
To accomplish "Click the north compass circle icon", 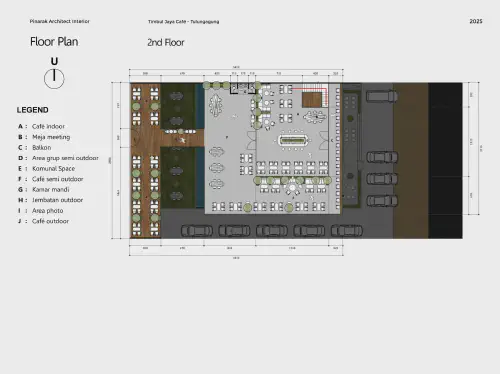I will click(x=54, y=79).
